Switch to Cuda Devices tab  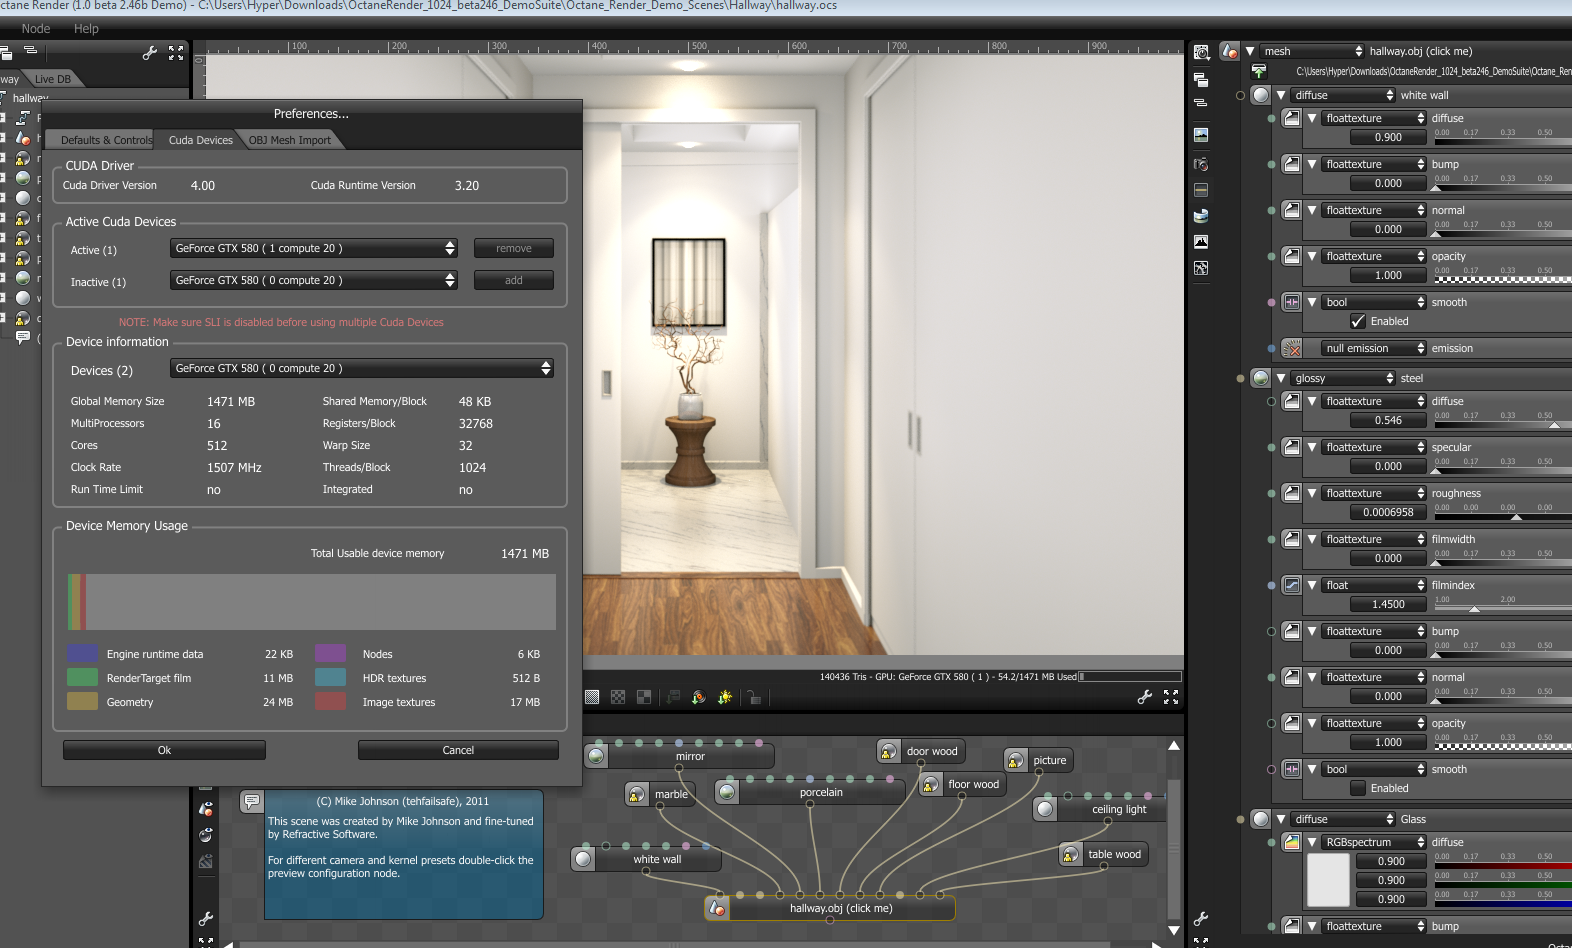200,140
